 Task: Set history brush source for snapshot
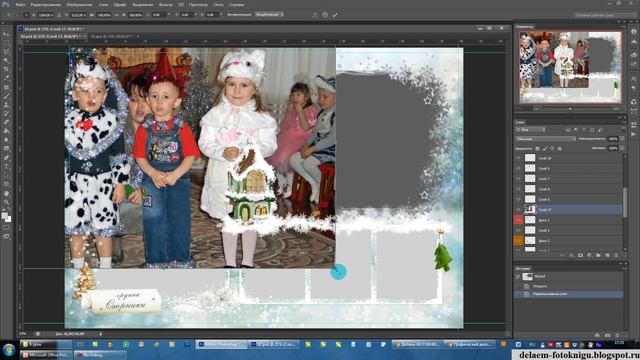tap(518, 276)
